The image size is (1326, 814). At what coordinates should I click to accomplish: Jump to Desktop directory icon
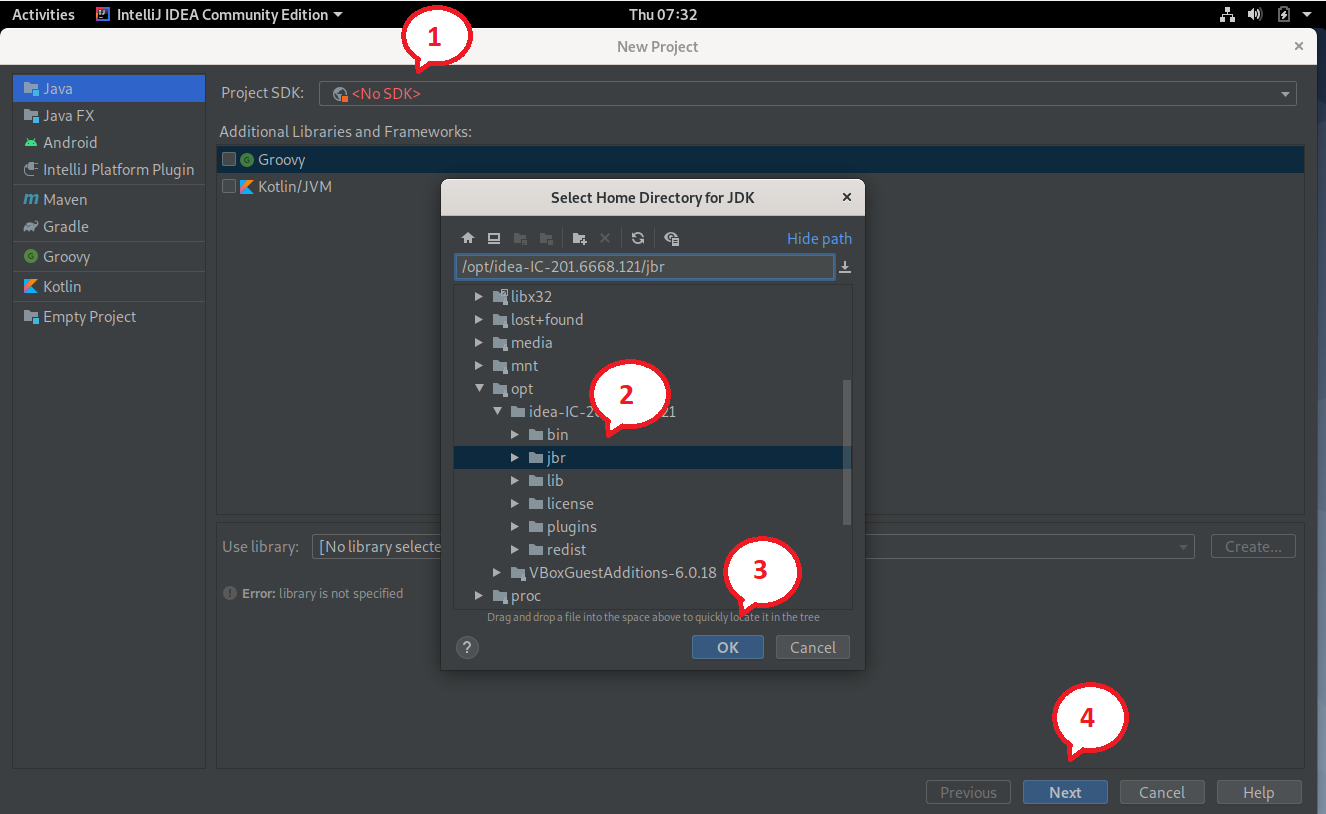(494, 238)
